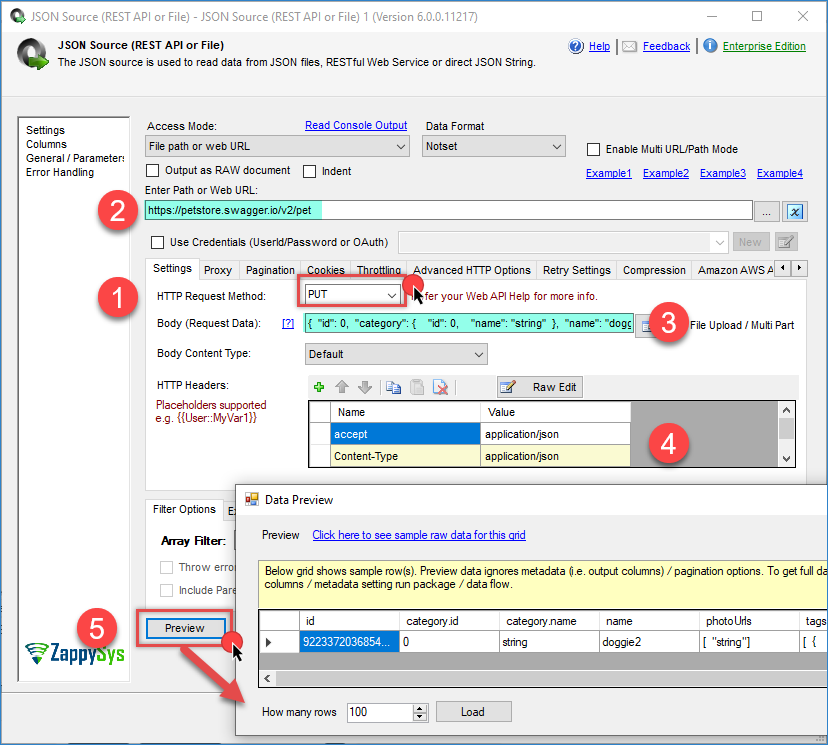Click the move header up arrow icon
The height and width of the screenshot is (745, 828).
click(x=342, y=388)
